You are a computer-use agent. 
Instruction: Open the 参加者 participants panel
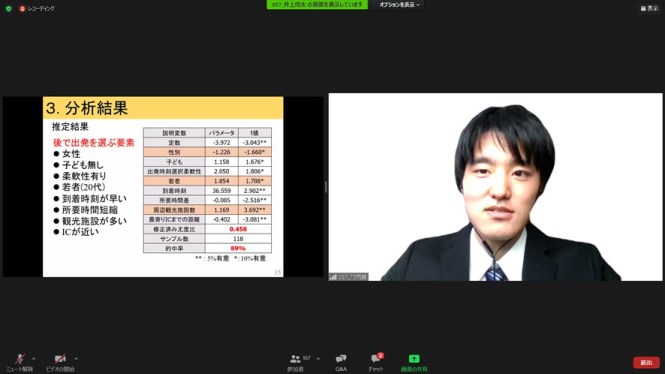[x=296, y=363]
